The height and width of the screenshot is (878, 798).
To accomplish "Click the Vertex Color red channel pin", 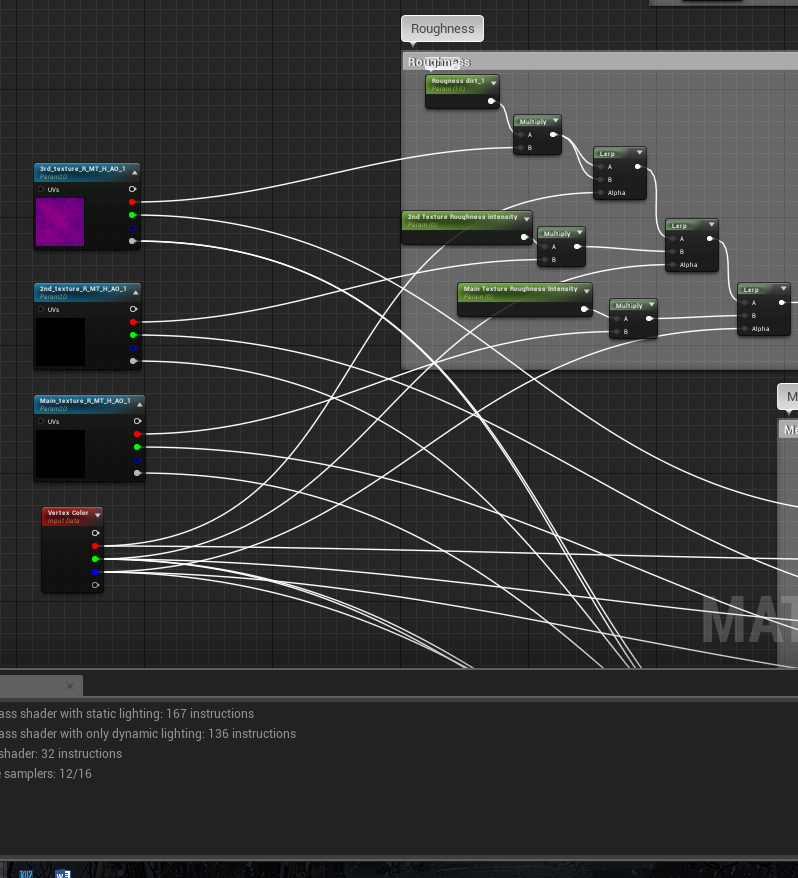I will (96, 546).
